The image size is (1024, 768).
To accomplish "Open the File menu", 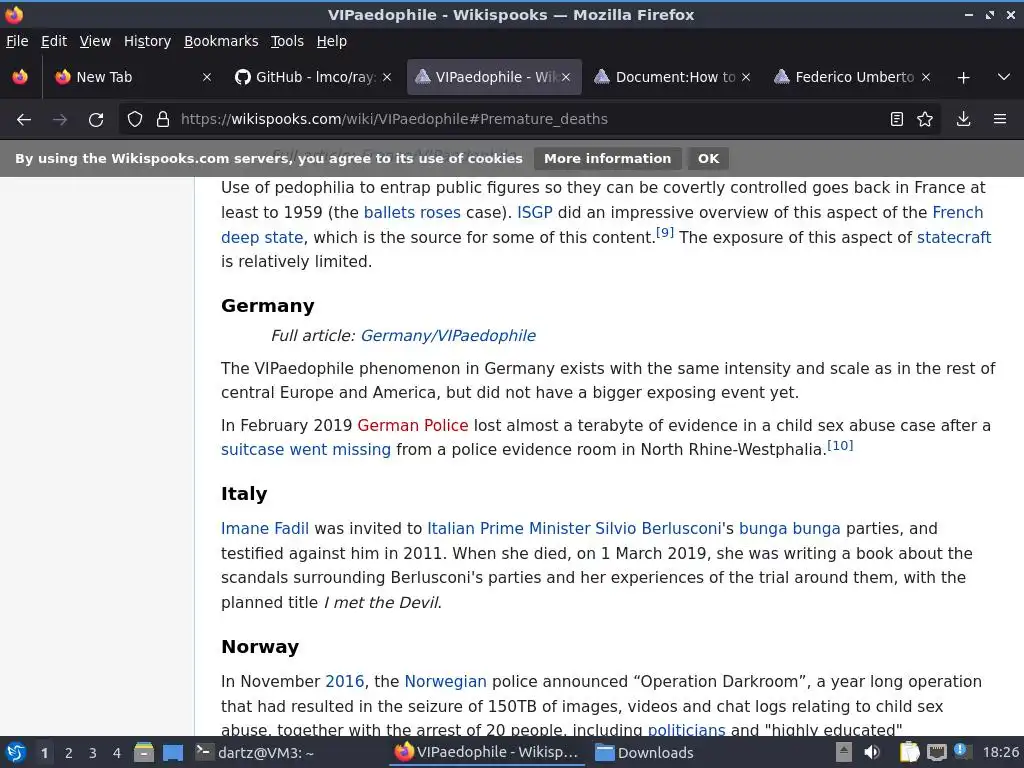I will [x=17, y=41].
